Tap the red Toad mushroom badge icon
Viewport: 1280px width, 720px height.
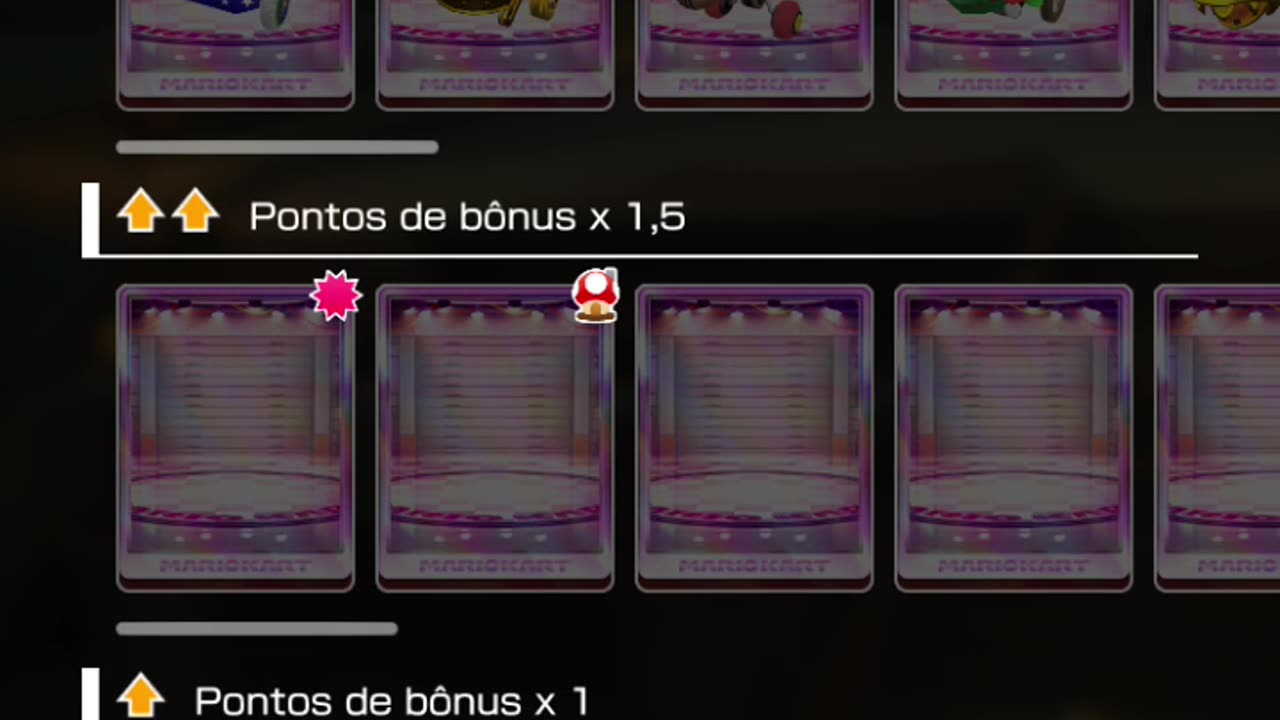[x=595, y=295]
